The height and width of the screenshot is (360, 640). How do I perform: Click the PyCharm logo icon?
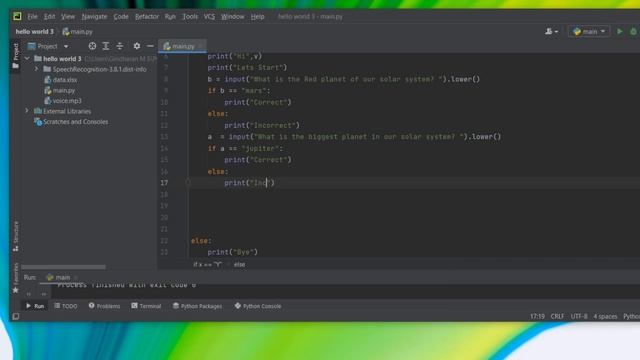(x=17, y=16)
